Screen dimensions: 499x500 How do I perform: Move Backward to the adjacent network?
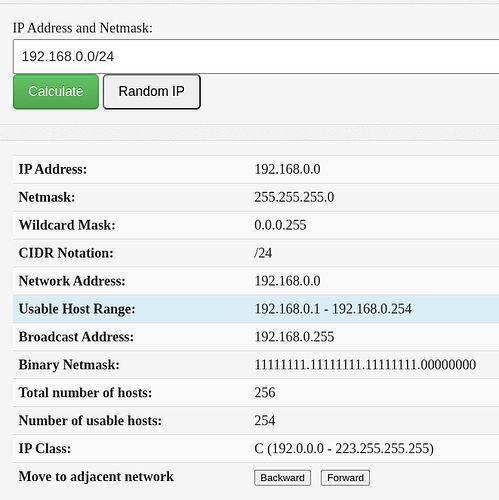tap(282, 478)
